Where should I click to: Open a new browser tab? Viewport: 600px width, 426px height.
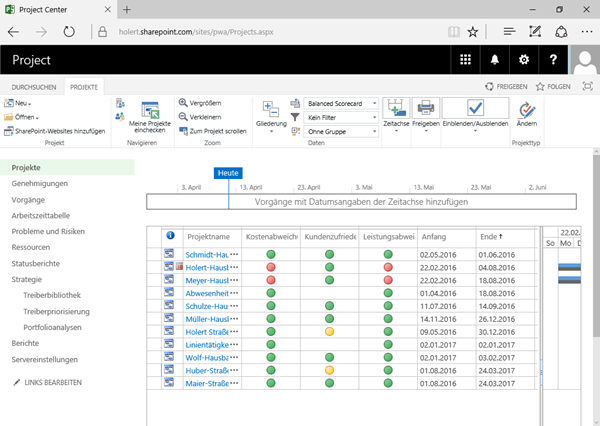pyautogui.click(x=127, y=10)
